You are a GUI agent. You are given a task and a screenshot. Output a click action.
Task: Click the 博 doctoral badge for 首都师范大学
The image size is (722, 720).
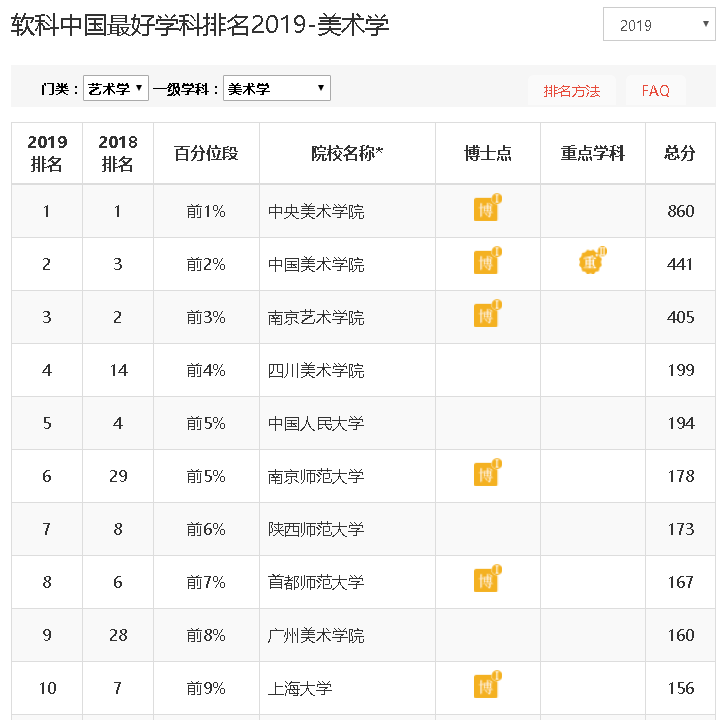[x=487, y=579]
